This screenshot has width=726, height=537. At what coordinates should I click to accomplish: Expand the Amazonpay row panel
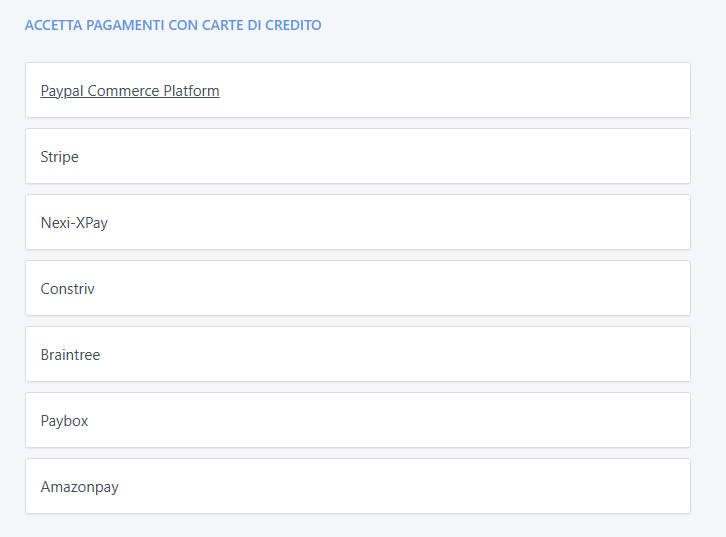click(400, 487)
